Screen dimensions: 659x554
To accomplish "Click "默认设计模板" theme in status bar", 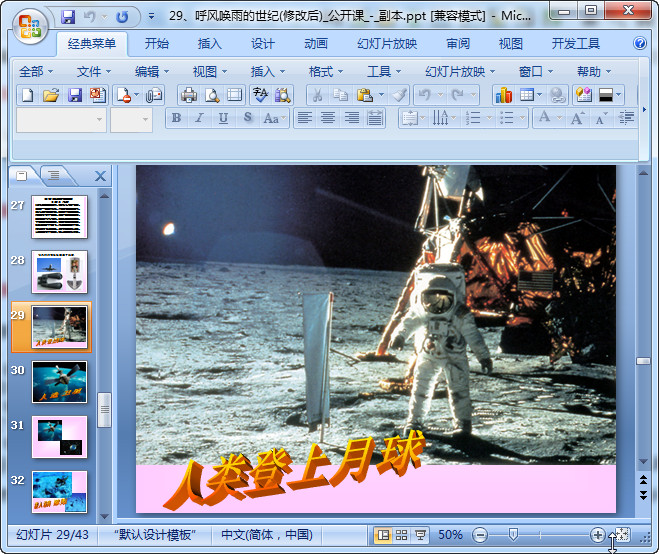I will pos(155,535).
